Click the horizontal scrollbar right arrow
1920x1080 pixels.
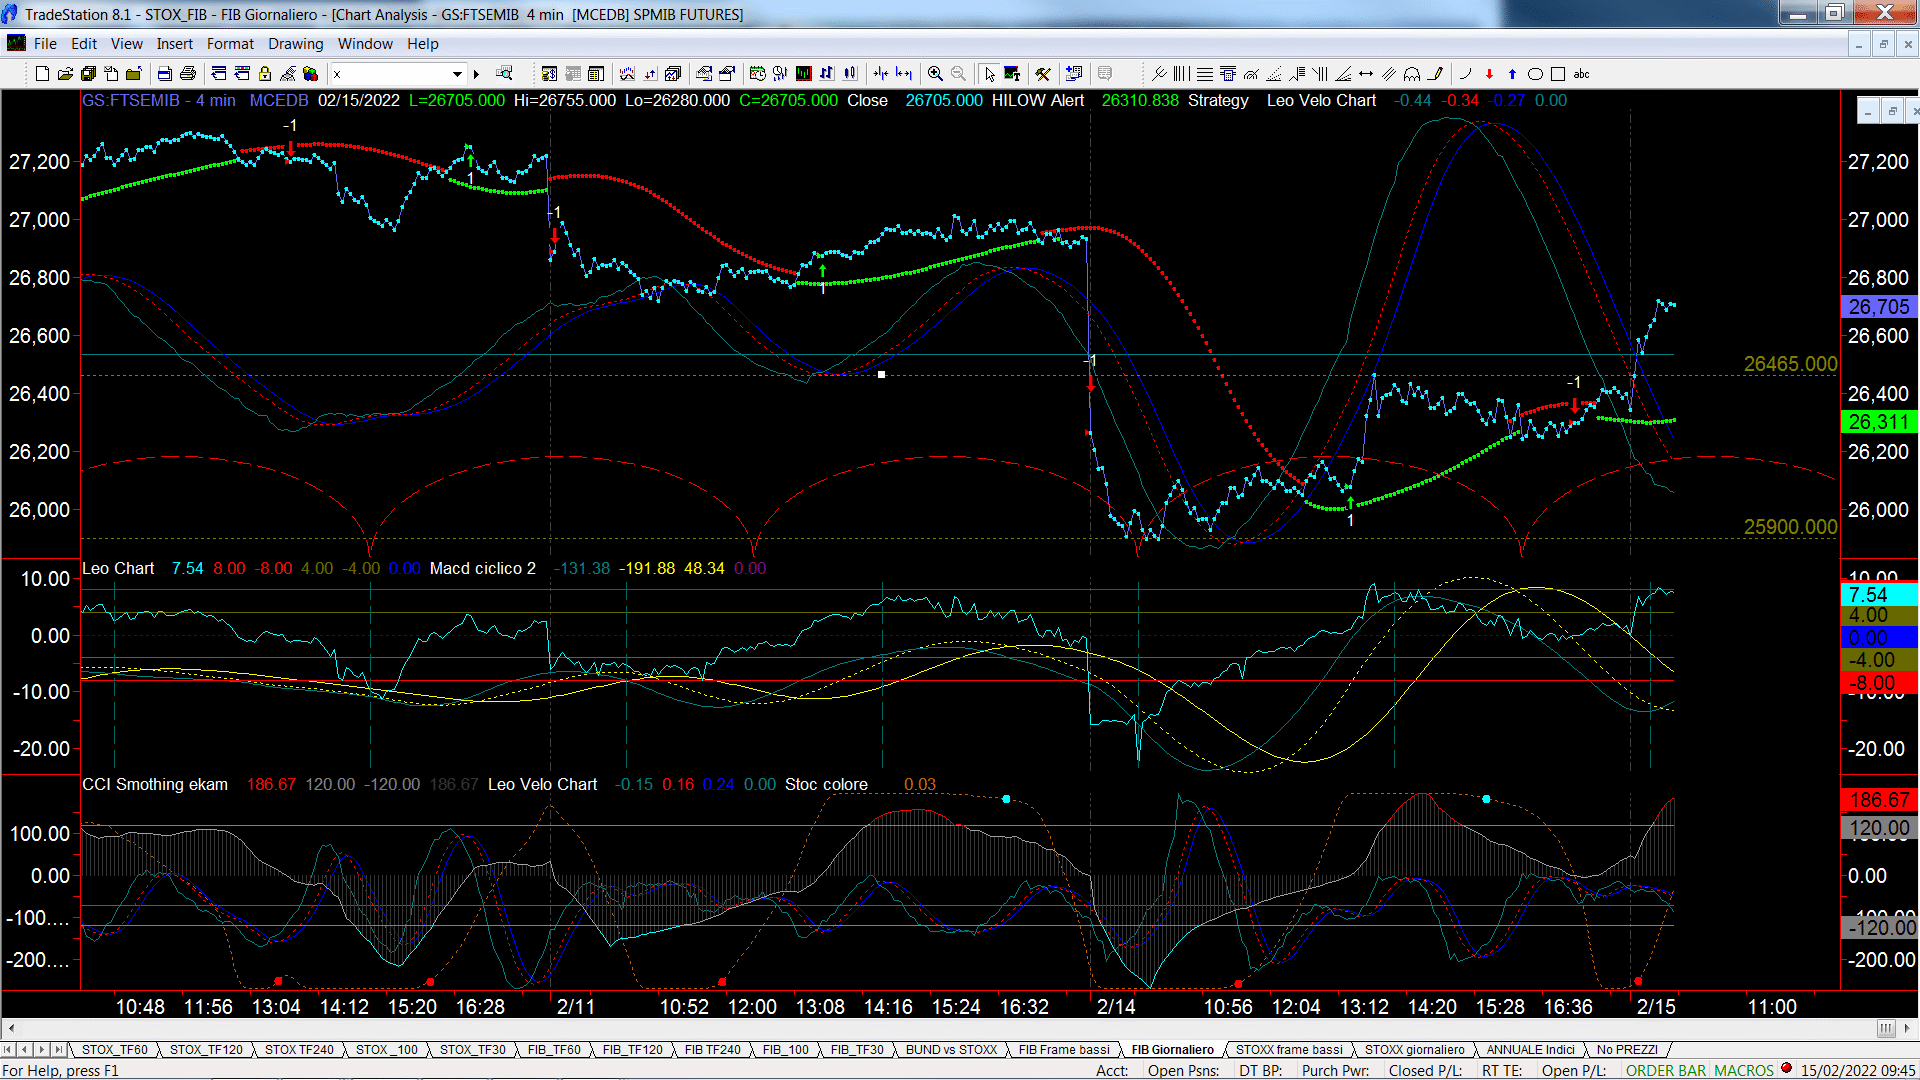click(1908, 1028)
